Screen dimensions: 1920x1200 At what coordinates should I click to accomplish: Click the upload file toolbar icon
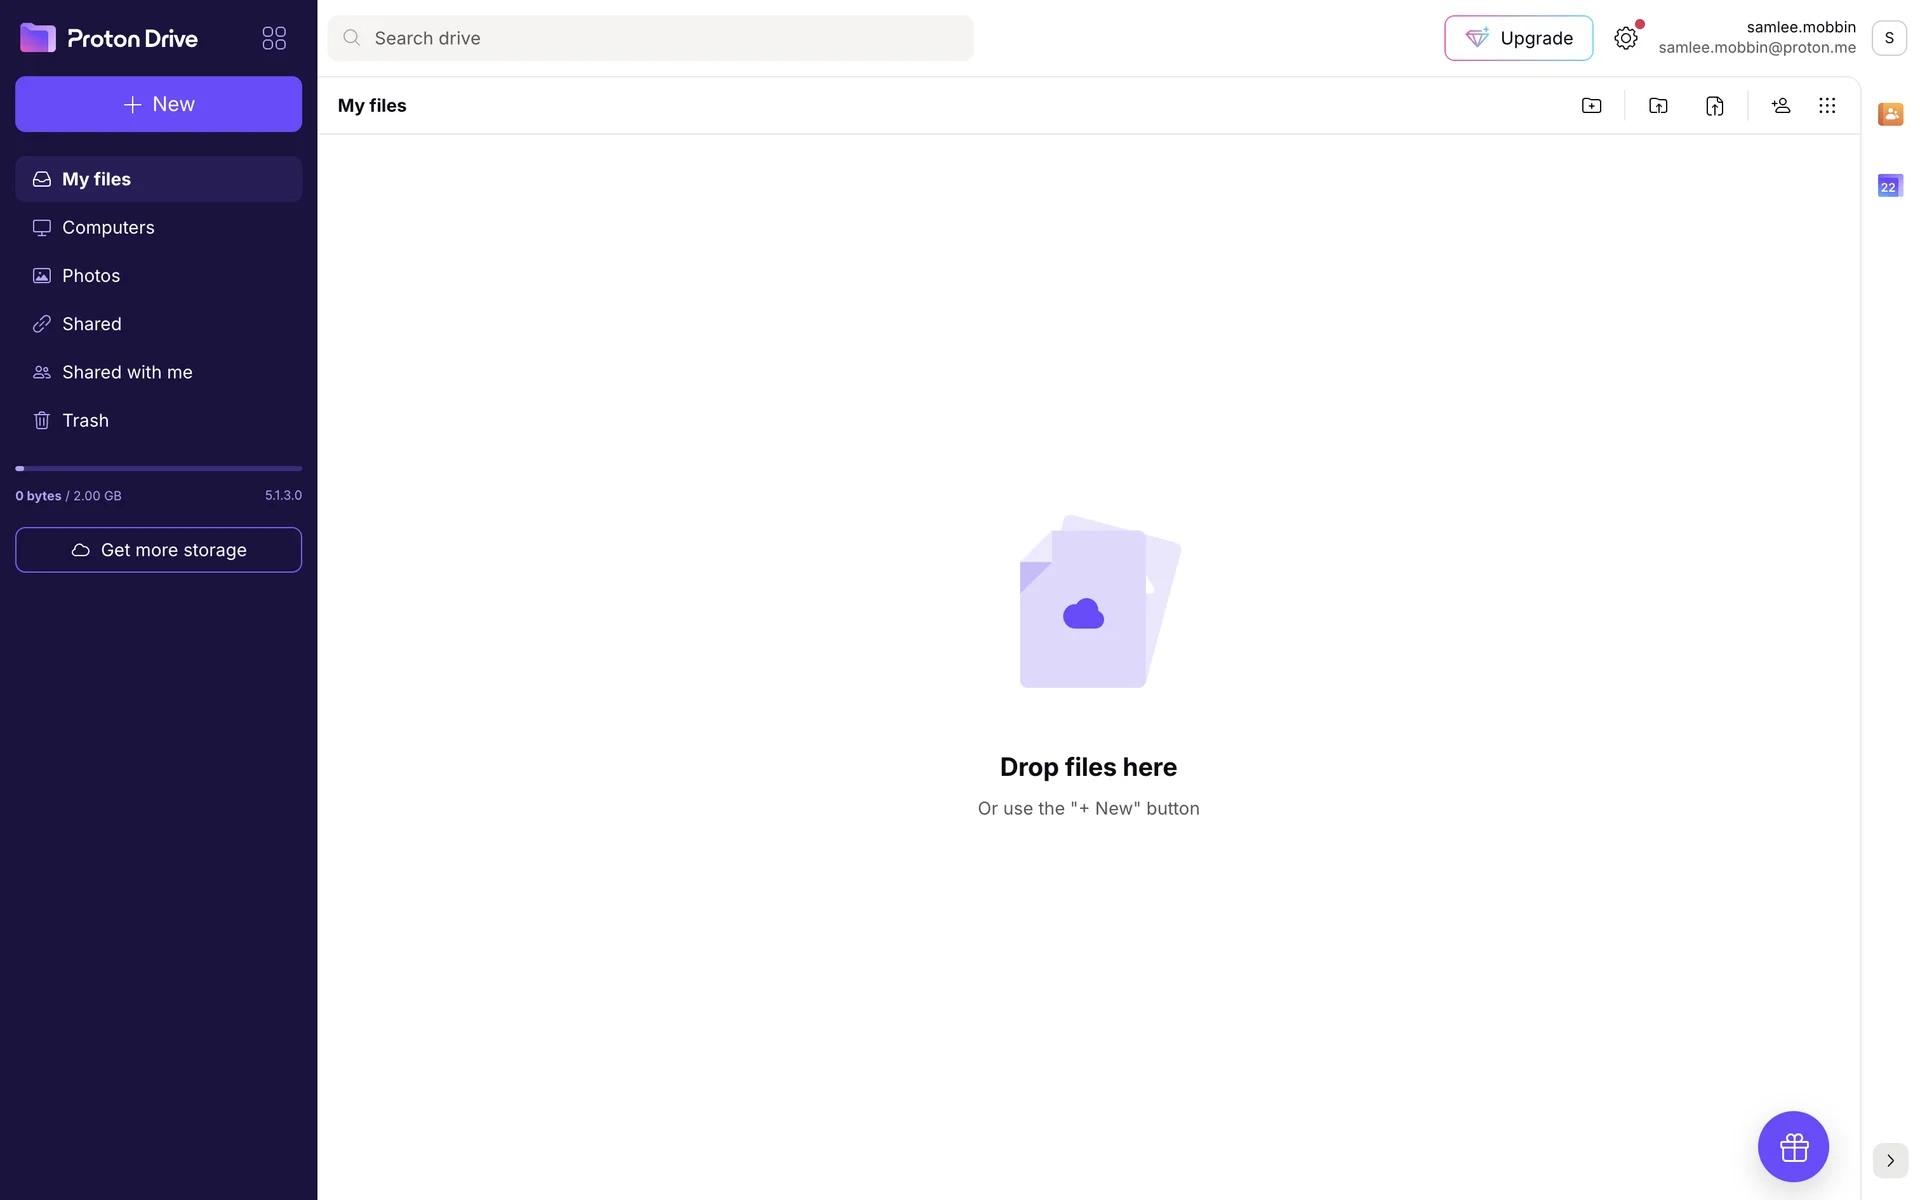point(1714,106)
